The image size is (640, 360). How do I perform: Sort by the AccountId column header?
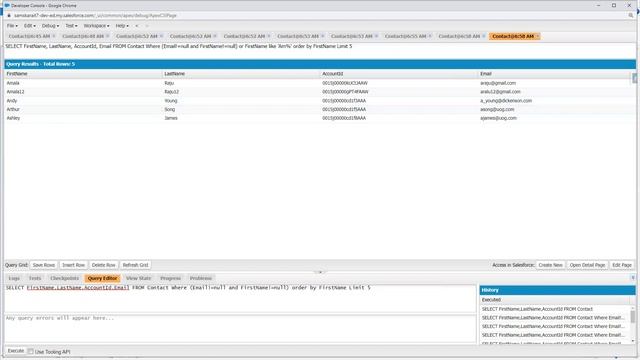click(399, 74)
